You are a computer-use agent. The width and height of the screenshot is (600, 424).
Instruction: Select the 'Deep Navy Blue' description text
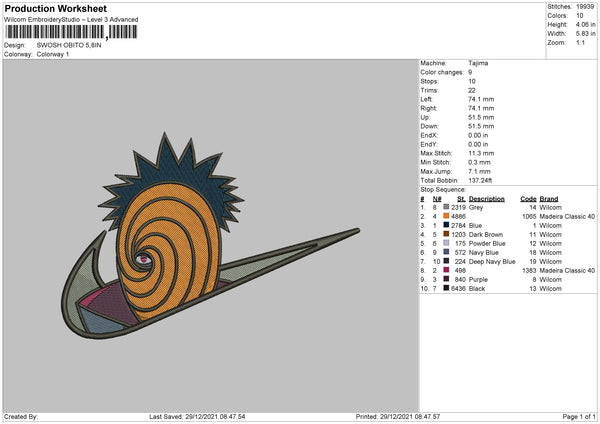492,262
